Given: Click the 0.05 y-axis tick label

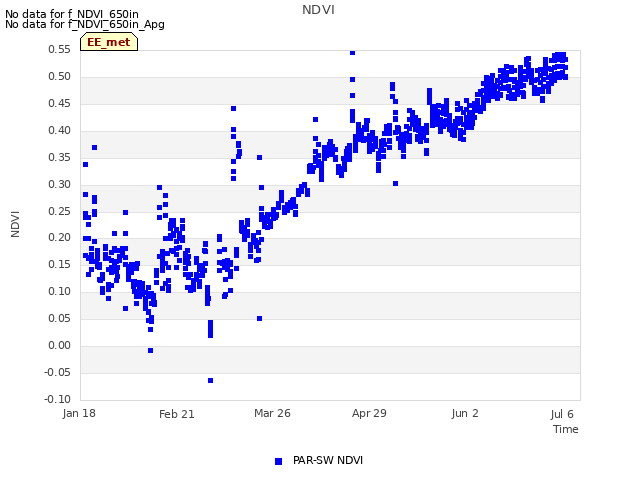Looking at the screenshot, I should pos(60,318).
